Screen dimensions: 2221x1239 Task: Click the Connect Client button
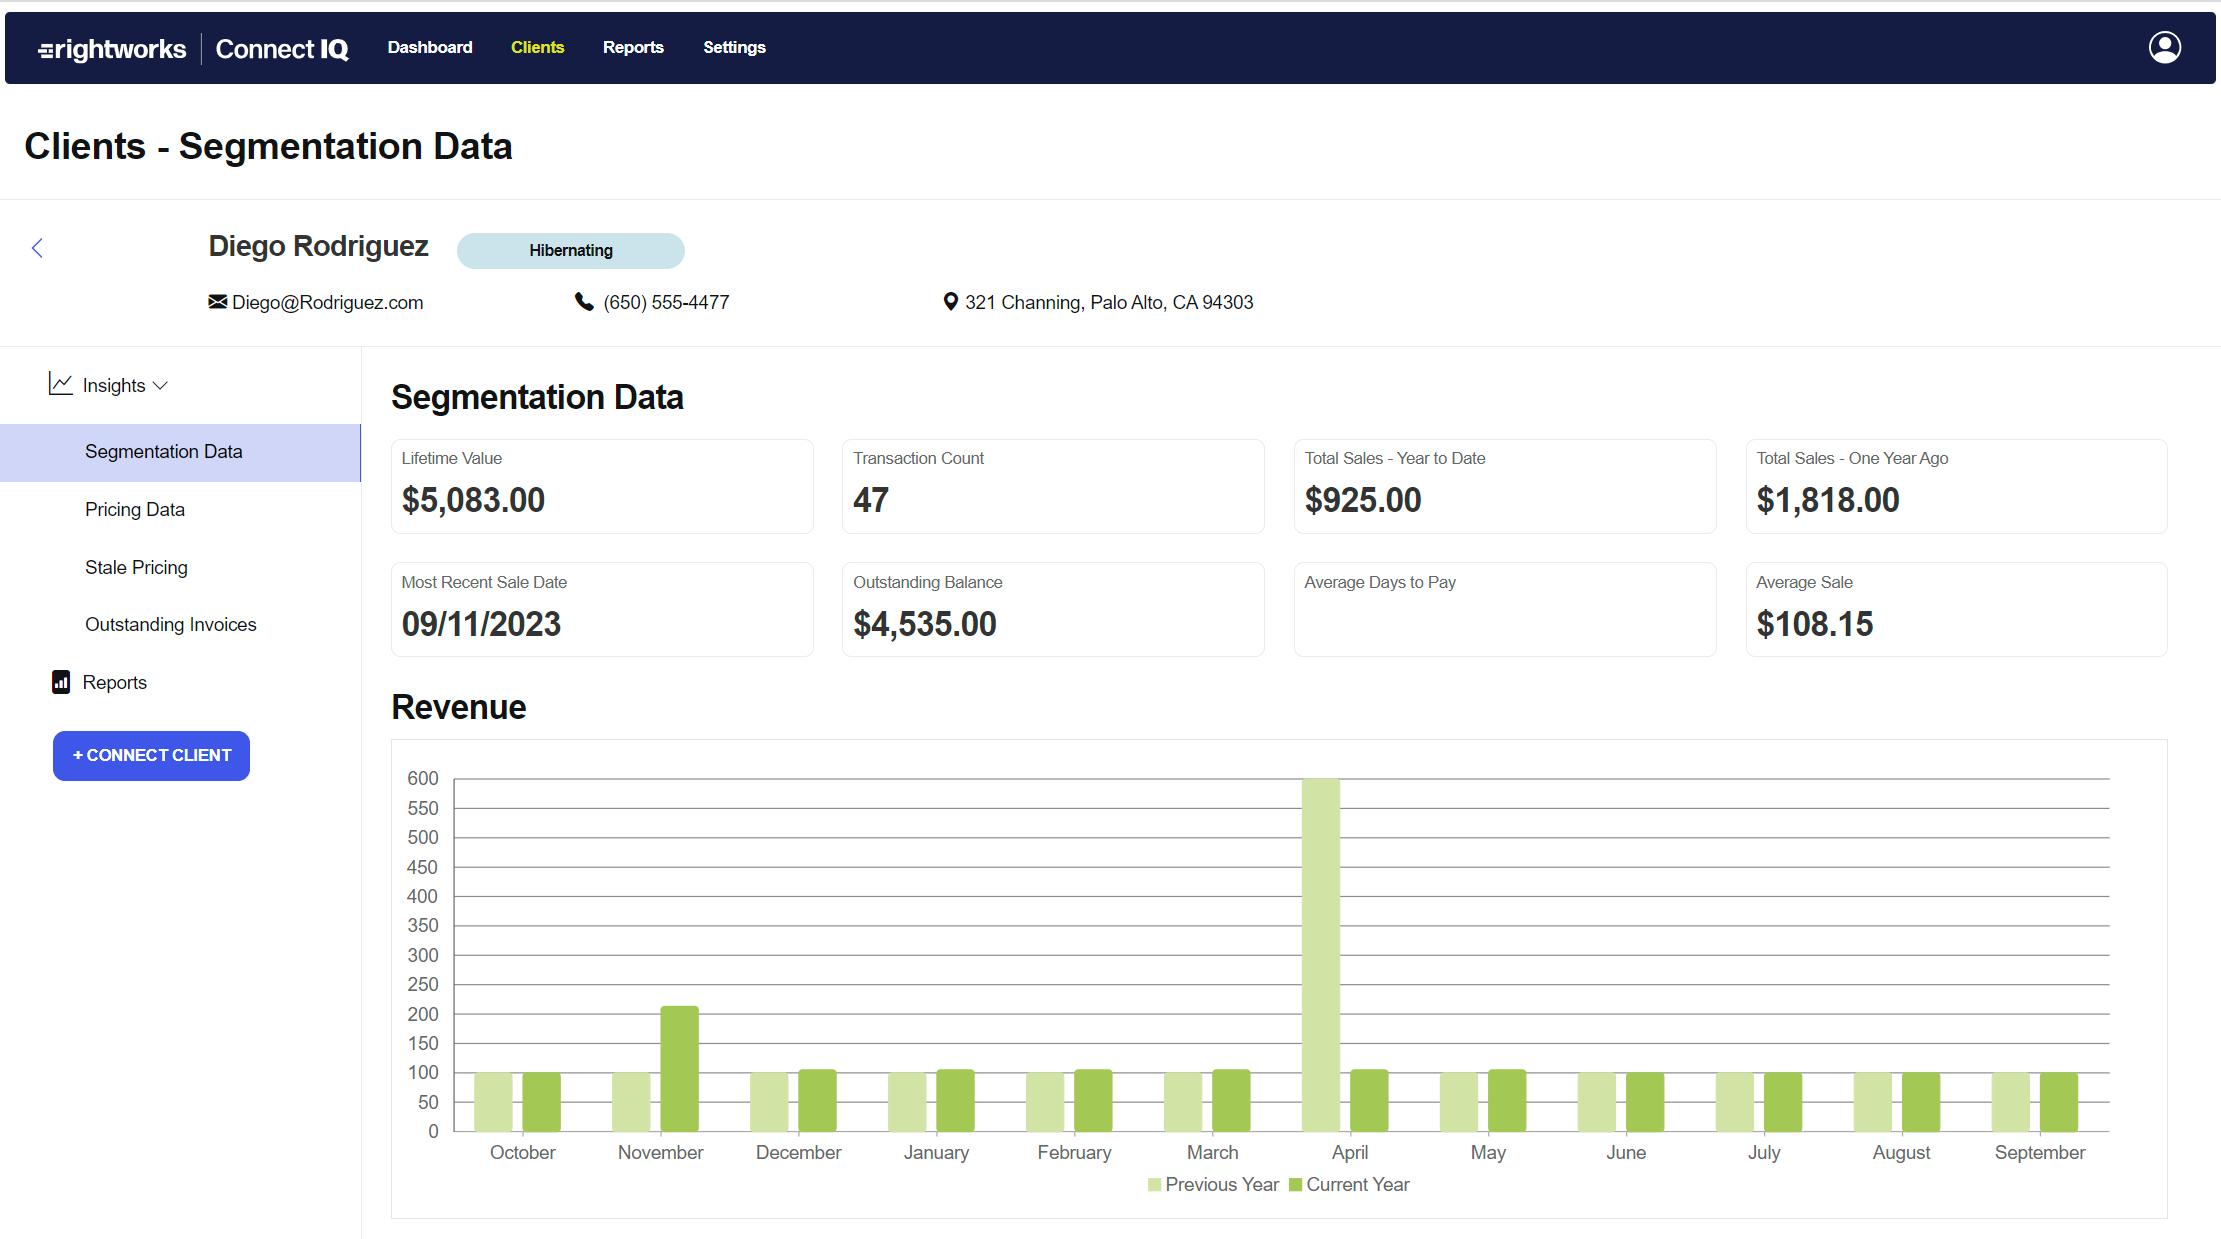[x=151, y=755]
